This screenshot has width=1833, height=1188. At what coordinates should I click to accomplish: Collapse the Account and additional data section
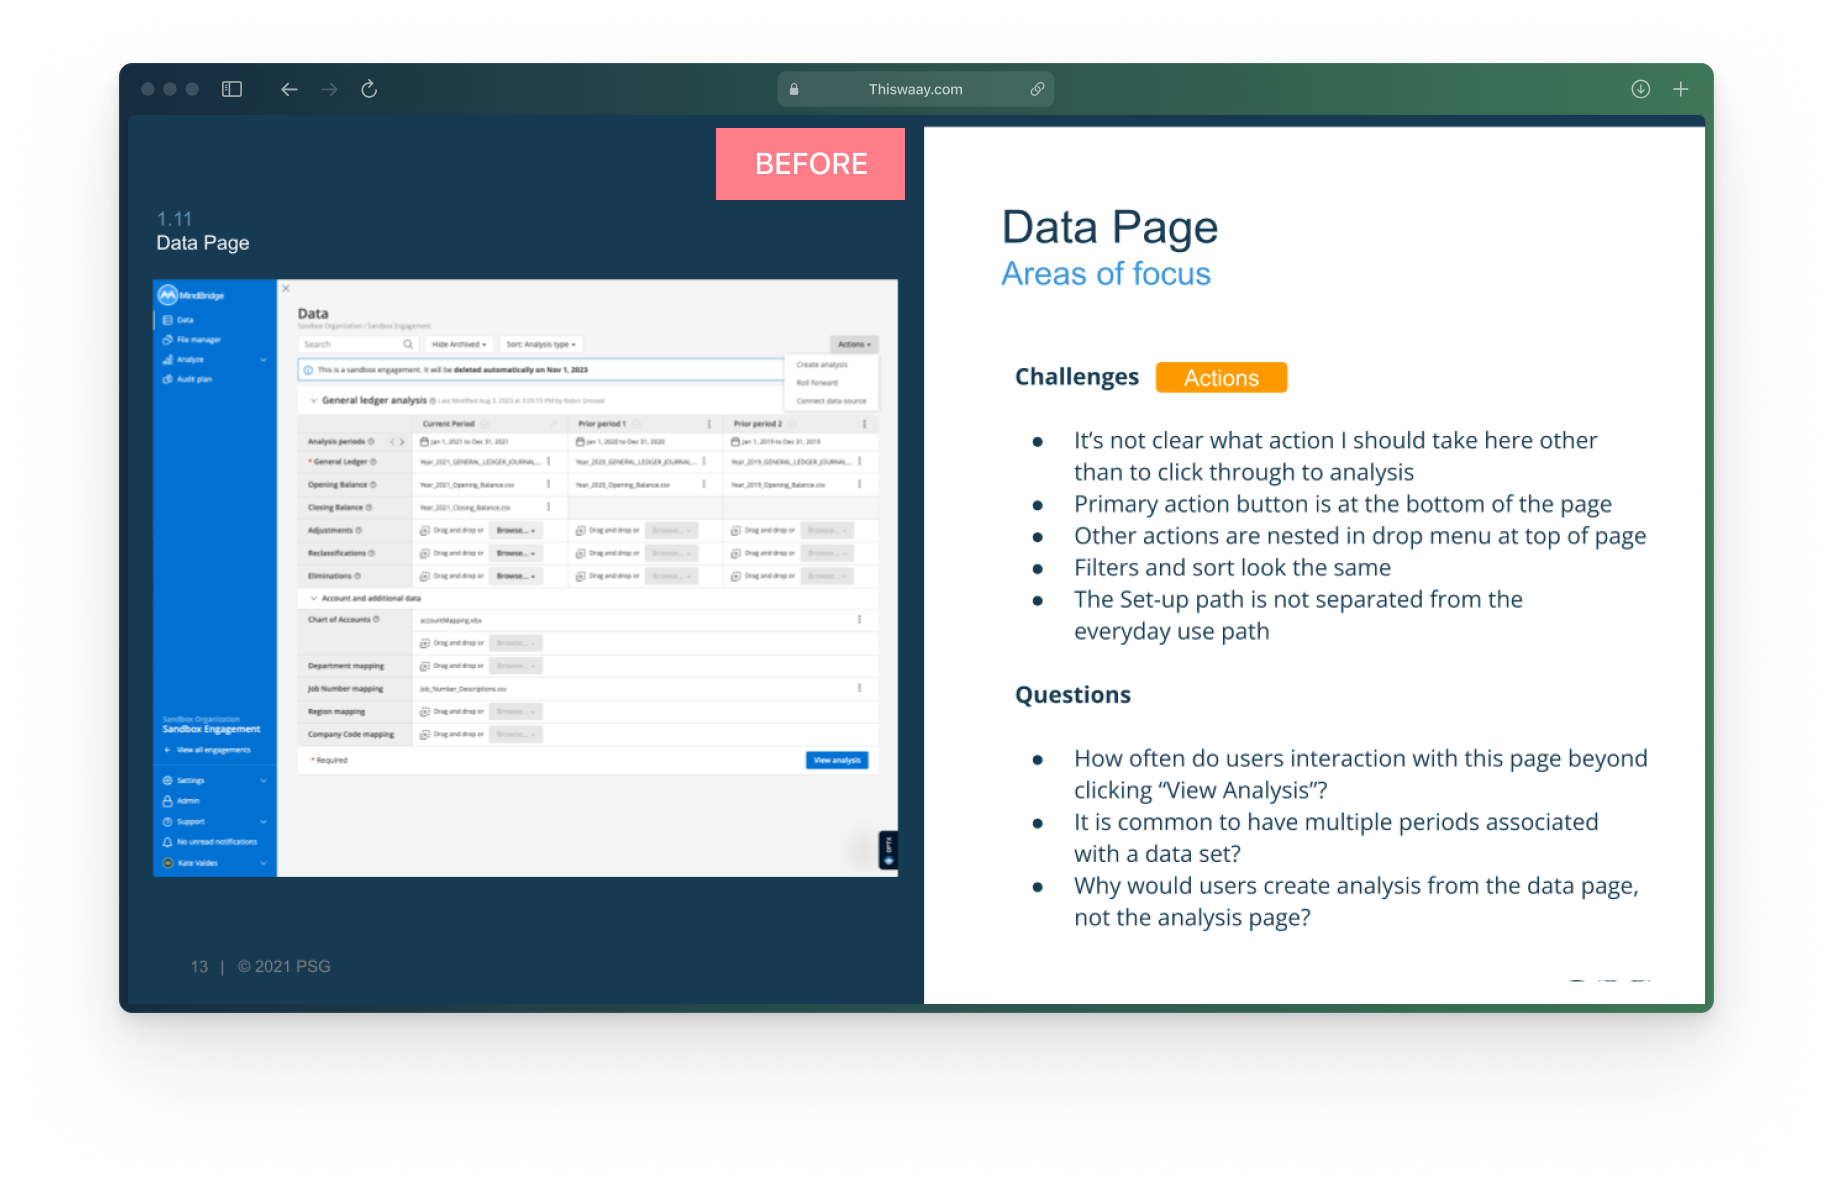[x=314, y=598]
